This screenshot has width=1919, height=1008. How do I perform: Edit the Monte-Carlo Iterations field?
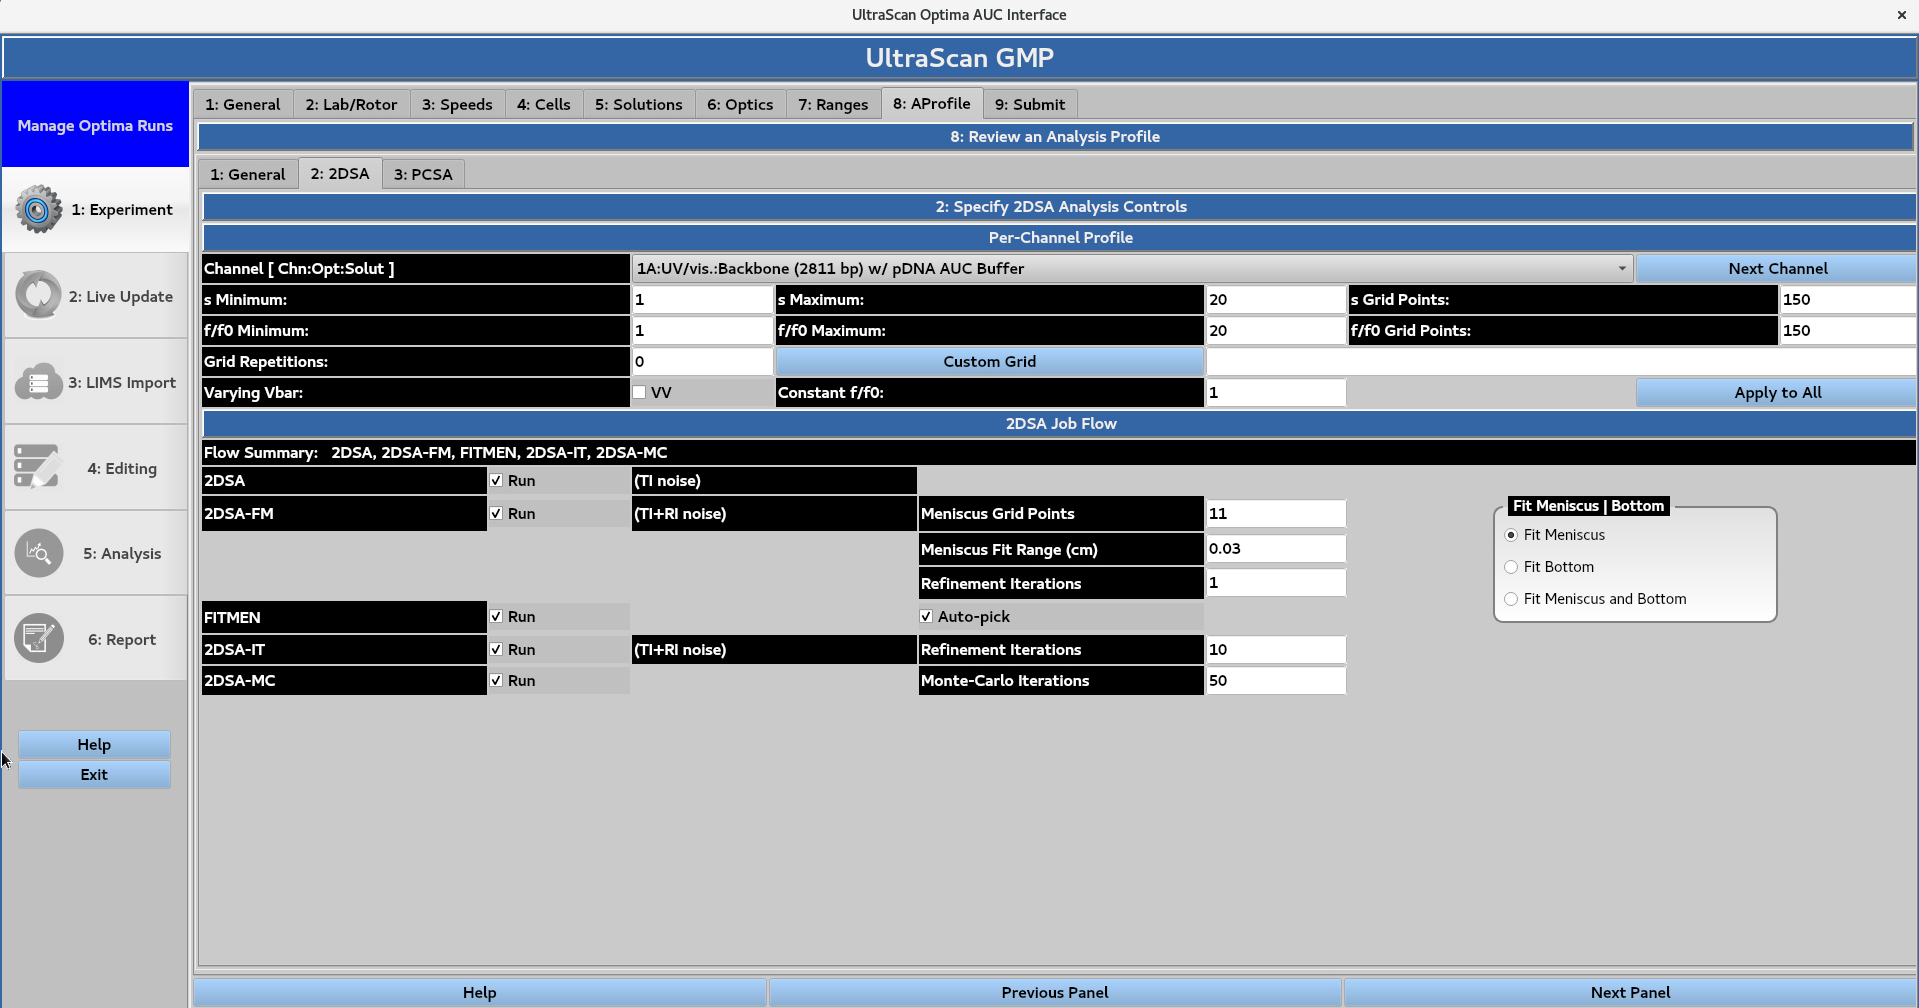(1275, 680)
